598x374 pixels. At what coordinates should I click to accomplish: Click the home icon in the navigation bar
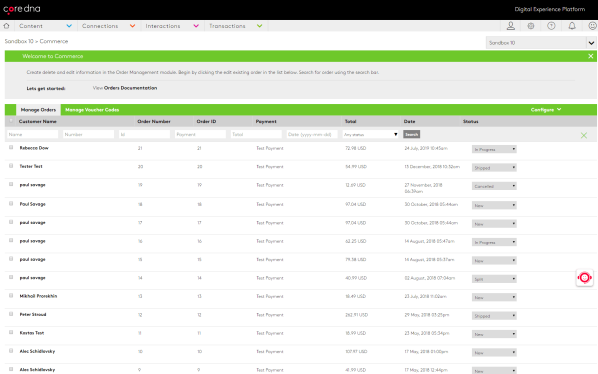pos(6,26)
